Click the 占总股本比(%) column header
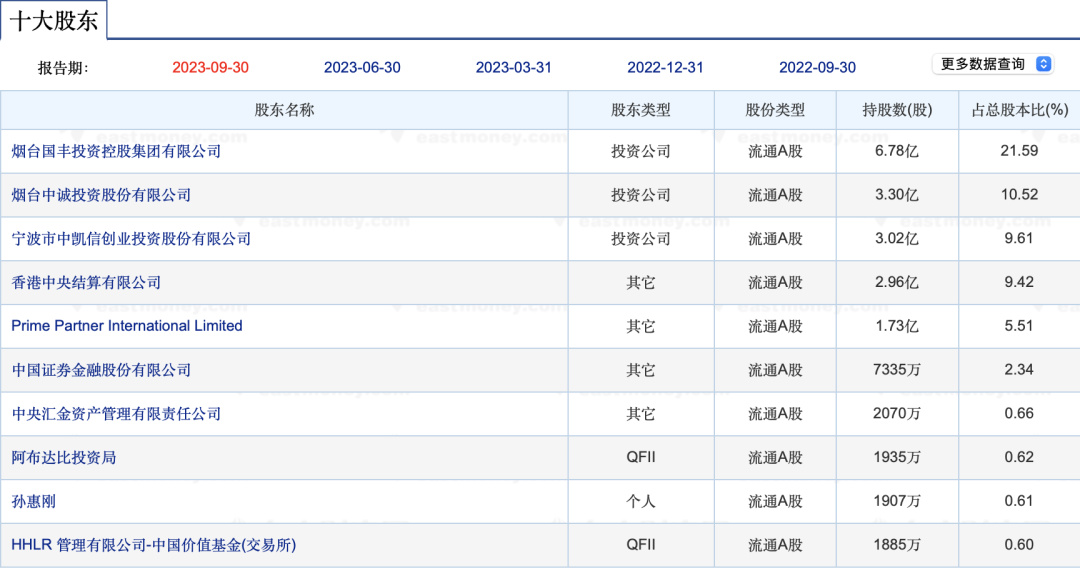Viewport: 1080px width, 569px height. coord(1019,110)
